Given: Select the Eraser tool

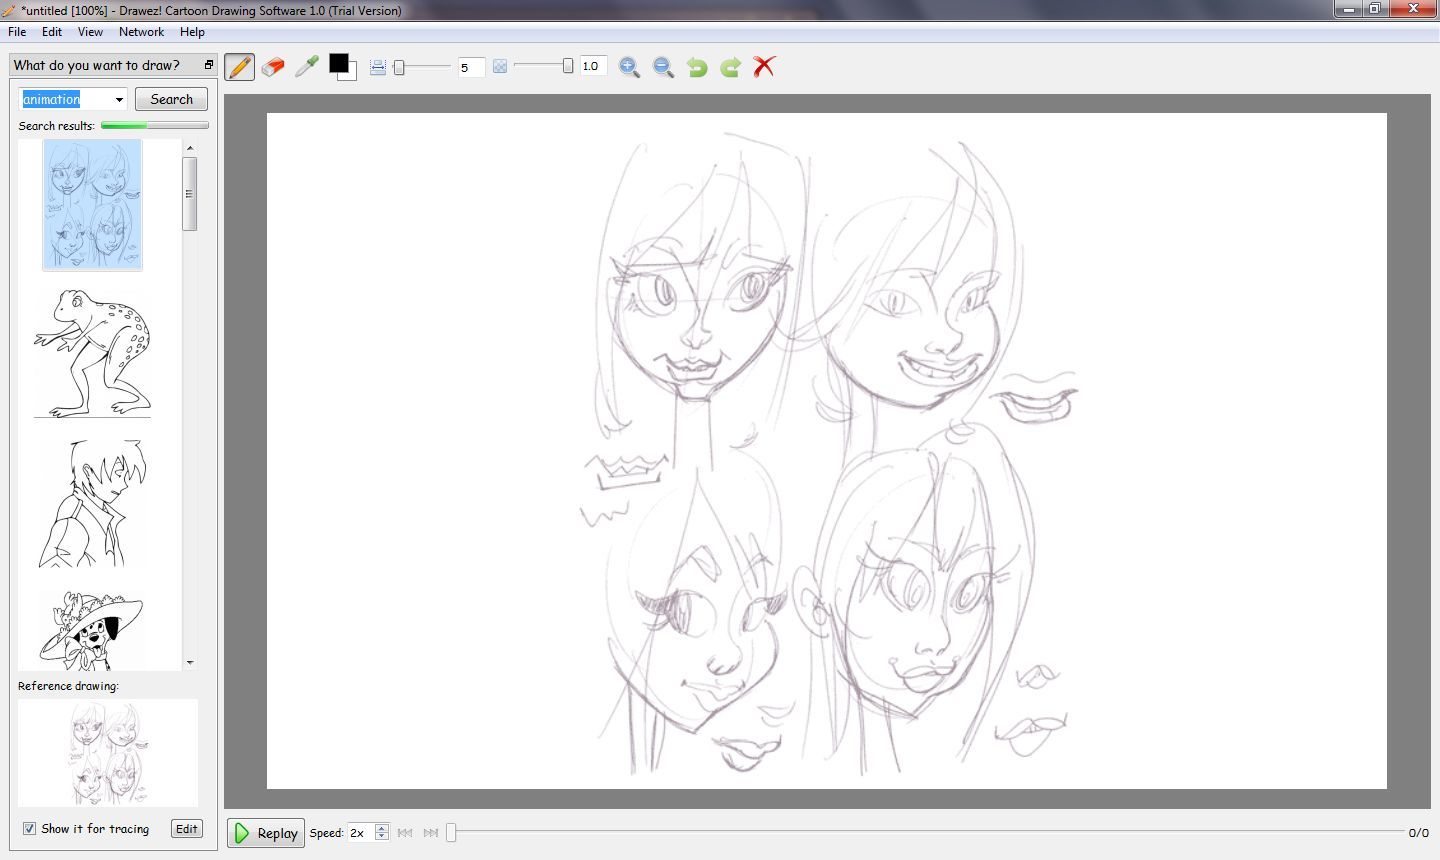Looking at the screenshot, I should point(273,67).
